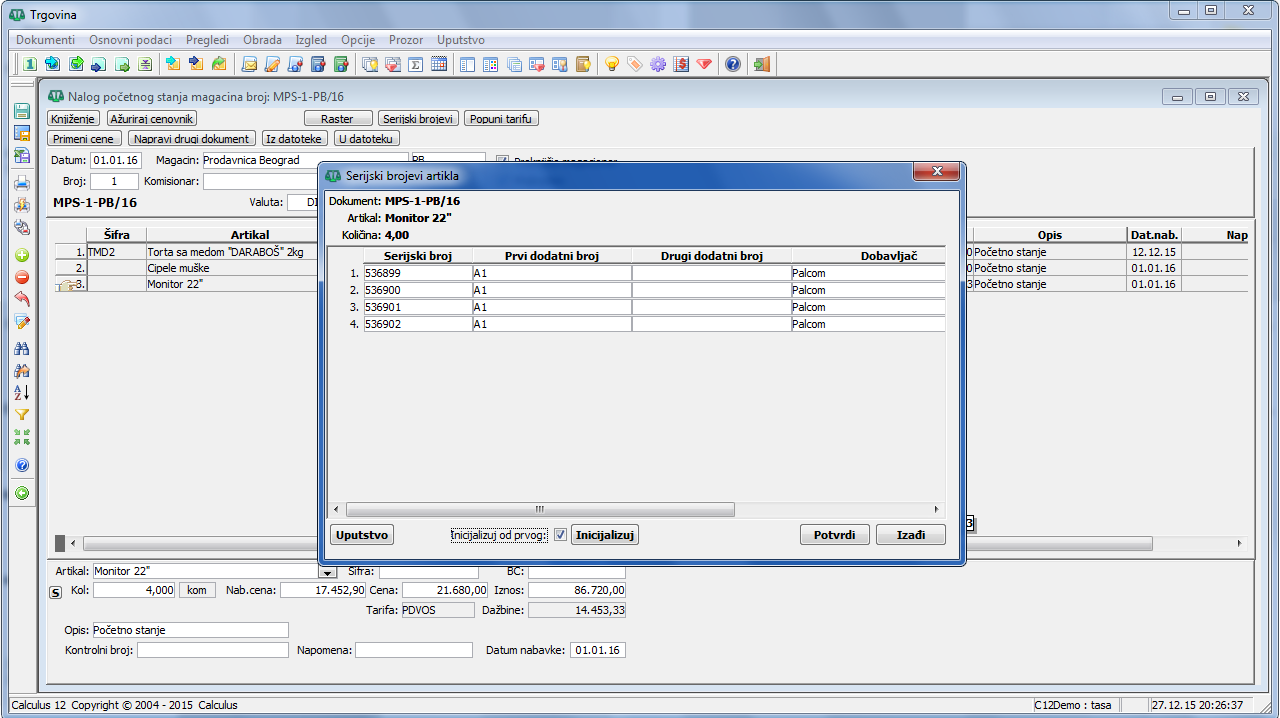Click the printer icon in left sidebar
Viewport: 1280px width, 718px height.
coord(22,183)
